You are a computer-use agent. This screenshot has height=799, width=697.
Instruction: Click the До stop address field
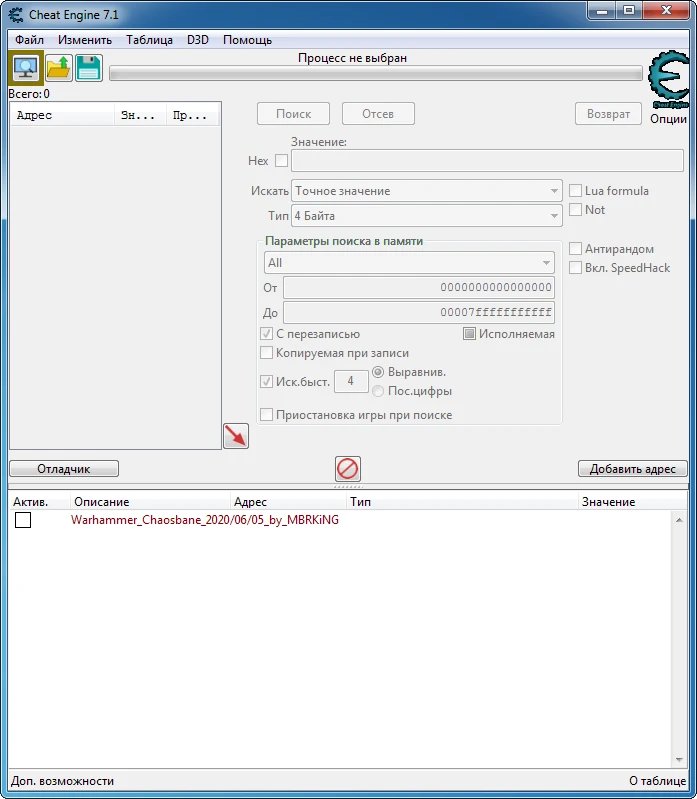click(419, 312)
